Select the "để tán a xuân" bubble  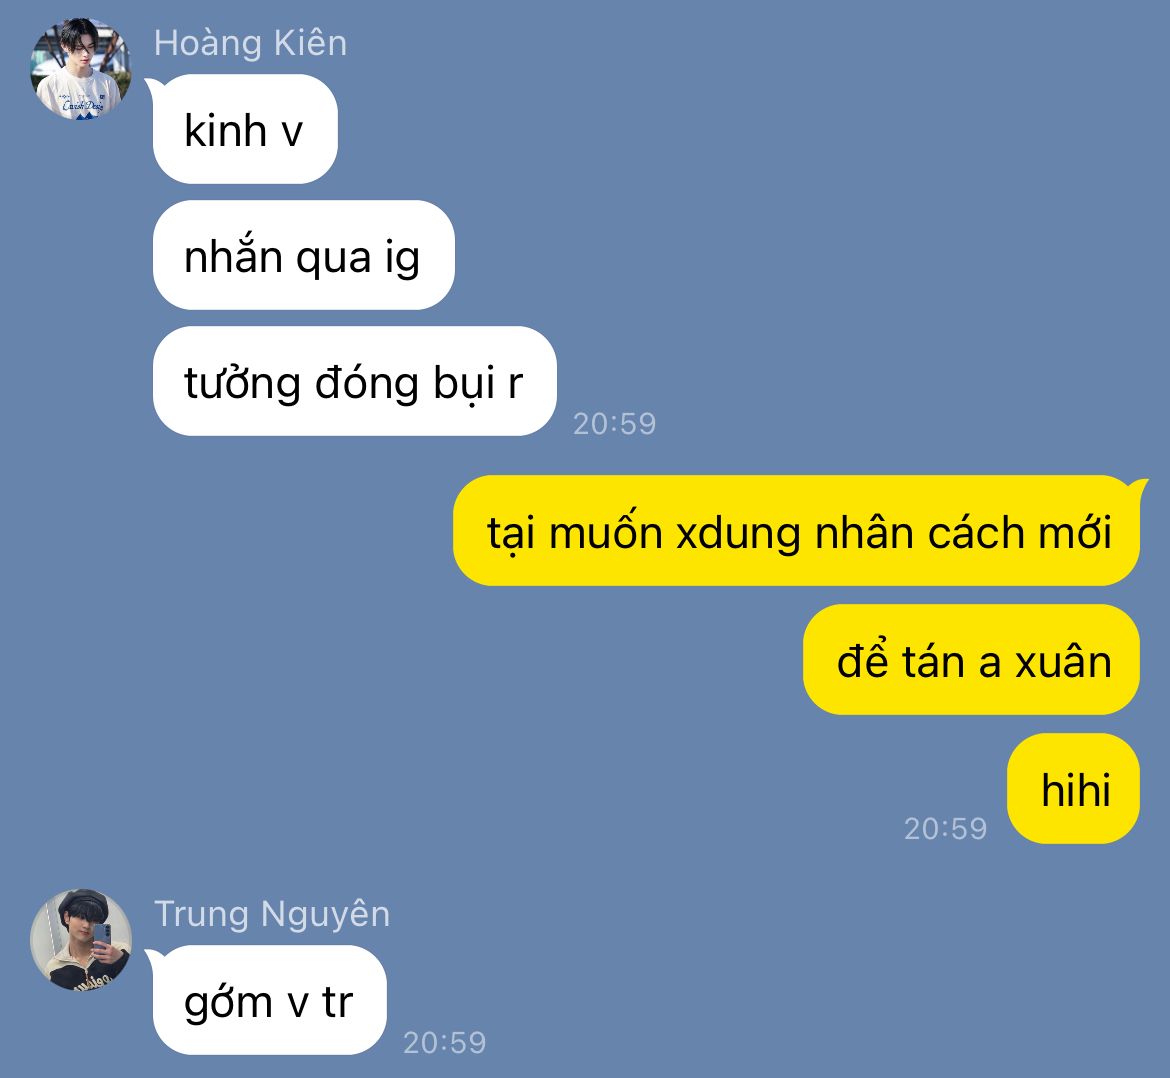[x=972, y=659]
